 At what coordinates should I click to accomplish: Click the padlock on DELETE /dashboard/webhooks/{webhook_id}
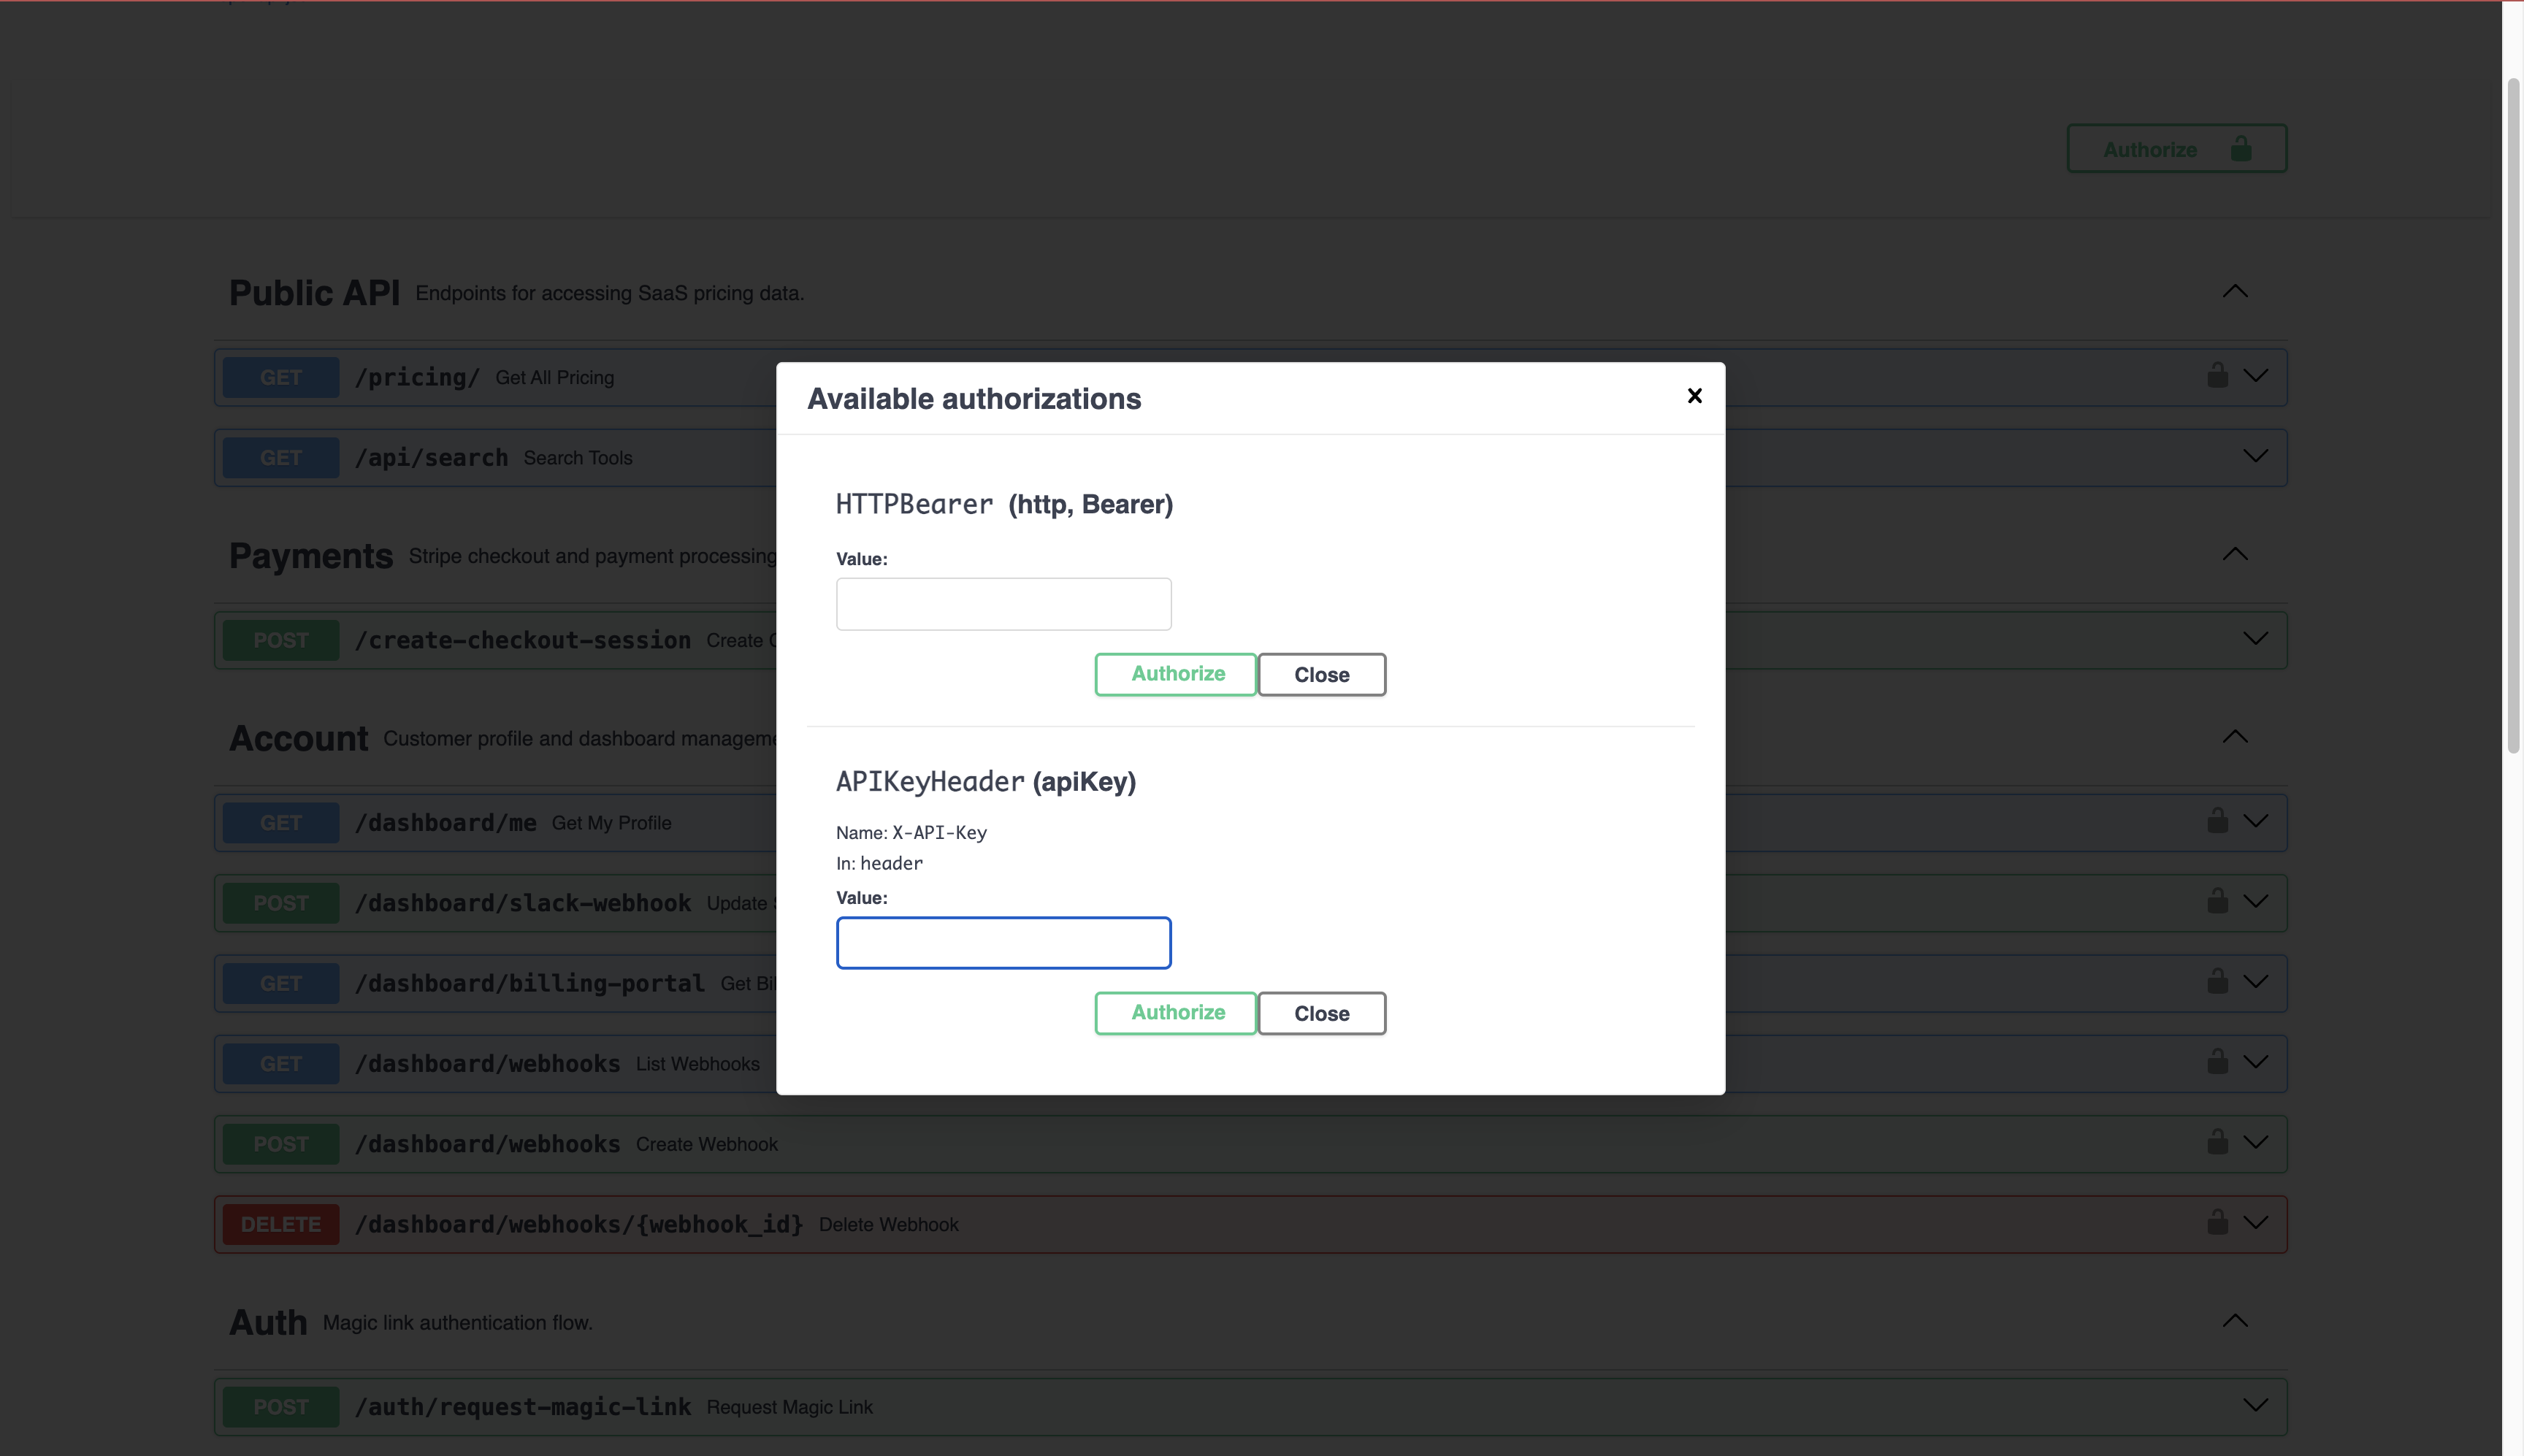tap(2217, 1222)
